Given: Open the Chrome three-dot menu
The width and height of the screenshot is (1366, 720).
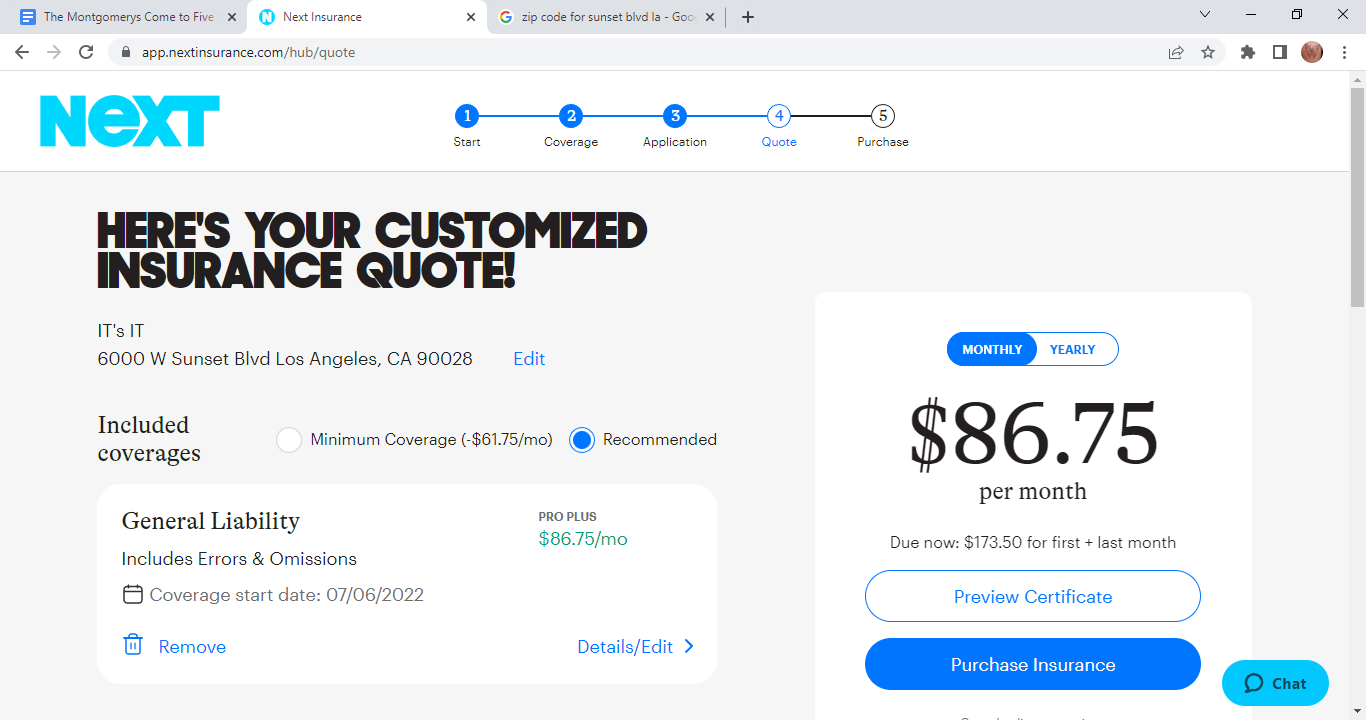Looking at the screenshot, I should click(1344, 52).
